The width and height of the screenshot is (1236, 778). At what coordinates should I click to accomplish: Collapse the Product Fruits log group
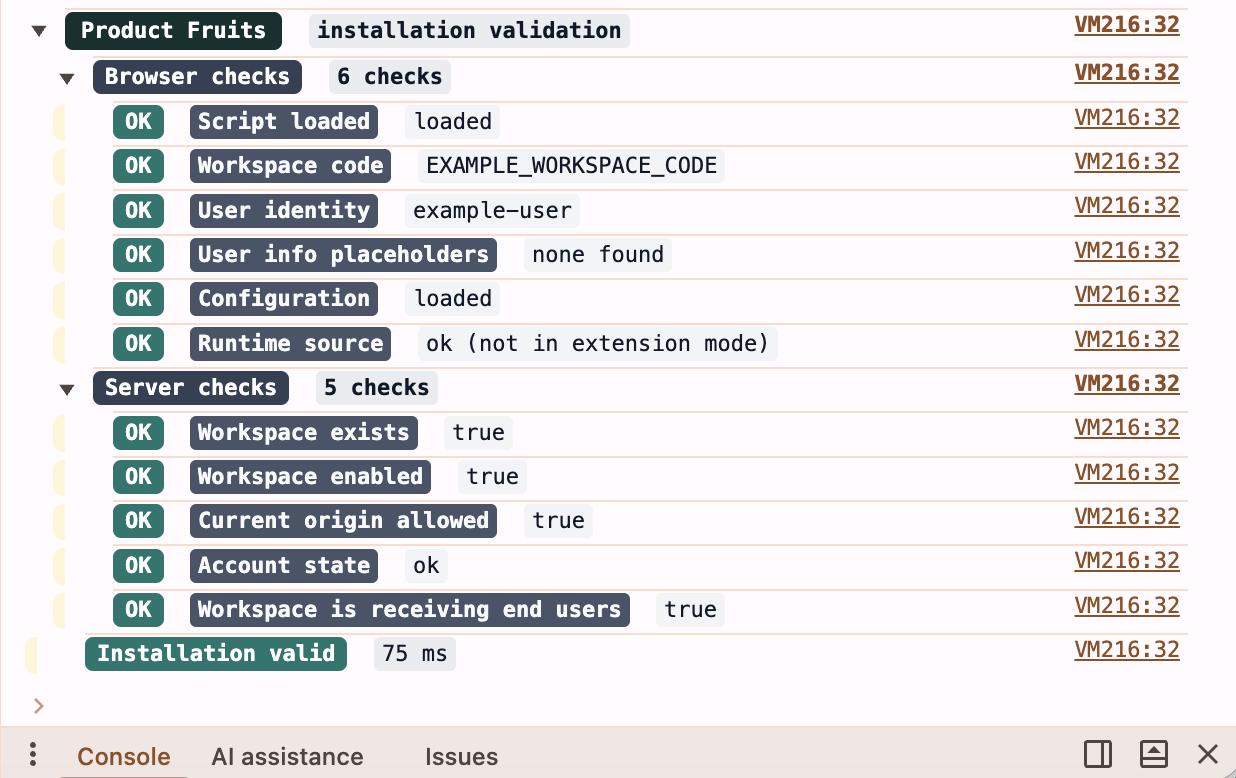39,31
